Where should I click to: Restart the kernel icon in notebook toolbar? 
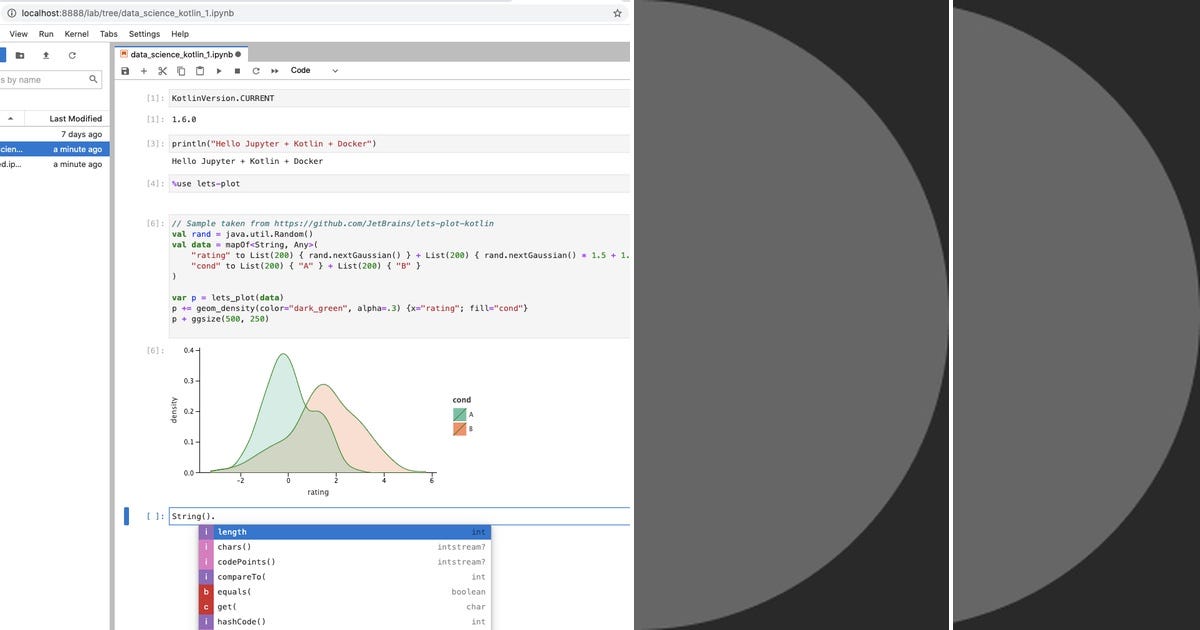[256, 71]
